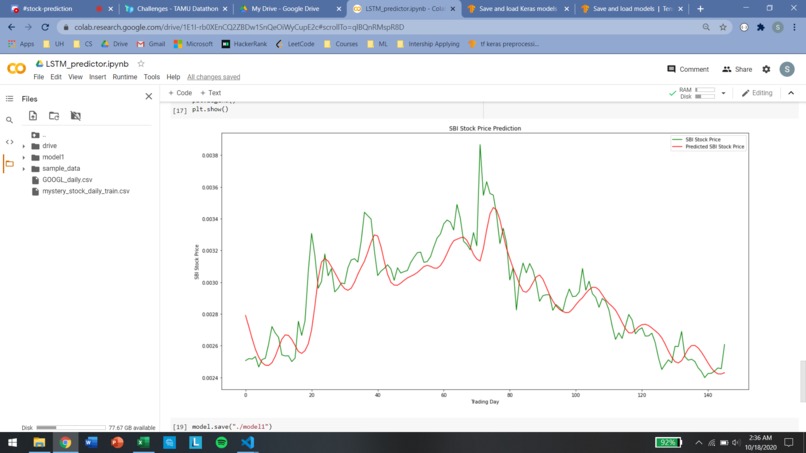Click the address bar URL
Viewport: 806px width, 453px height.
pyautogui.click(x=239, y=27)
